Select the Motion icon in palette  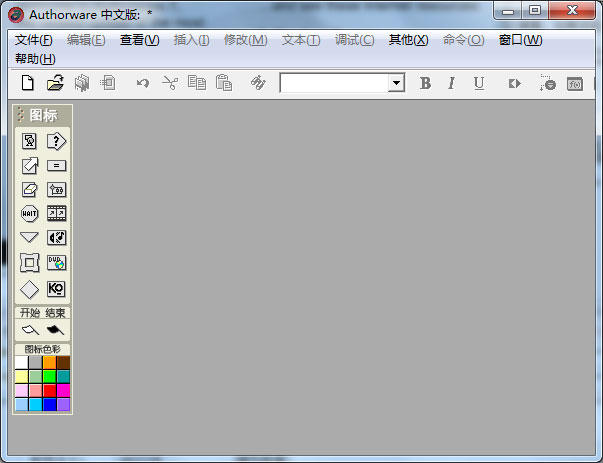tap(29, 166)
